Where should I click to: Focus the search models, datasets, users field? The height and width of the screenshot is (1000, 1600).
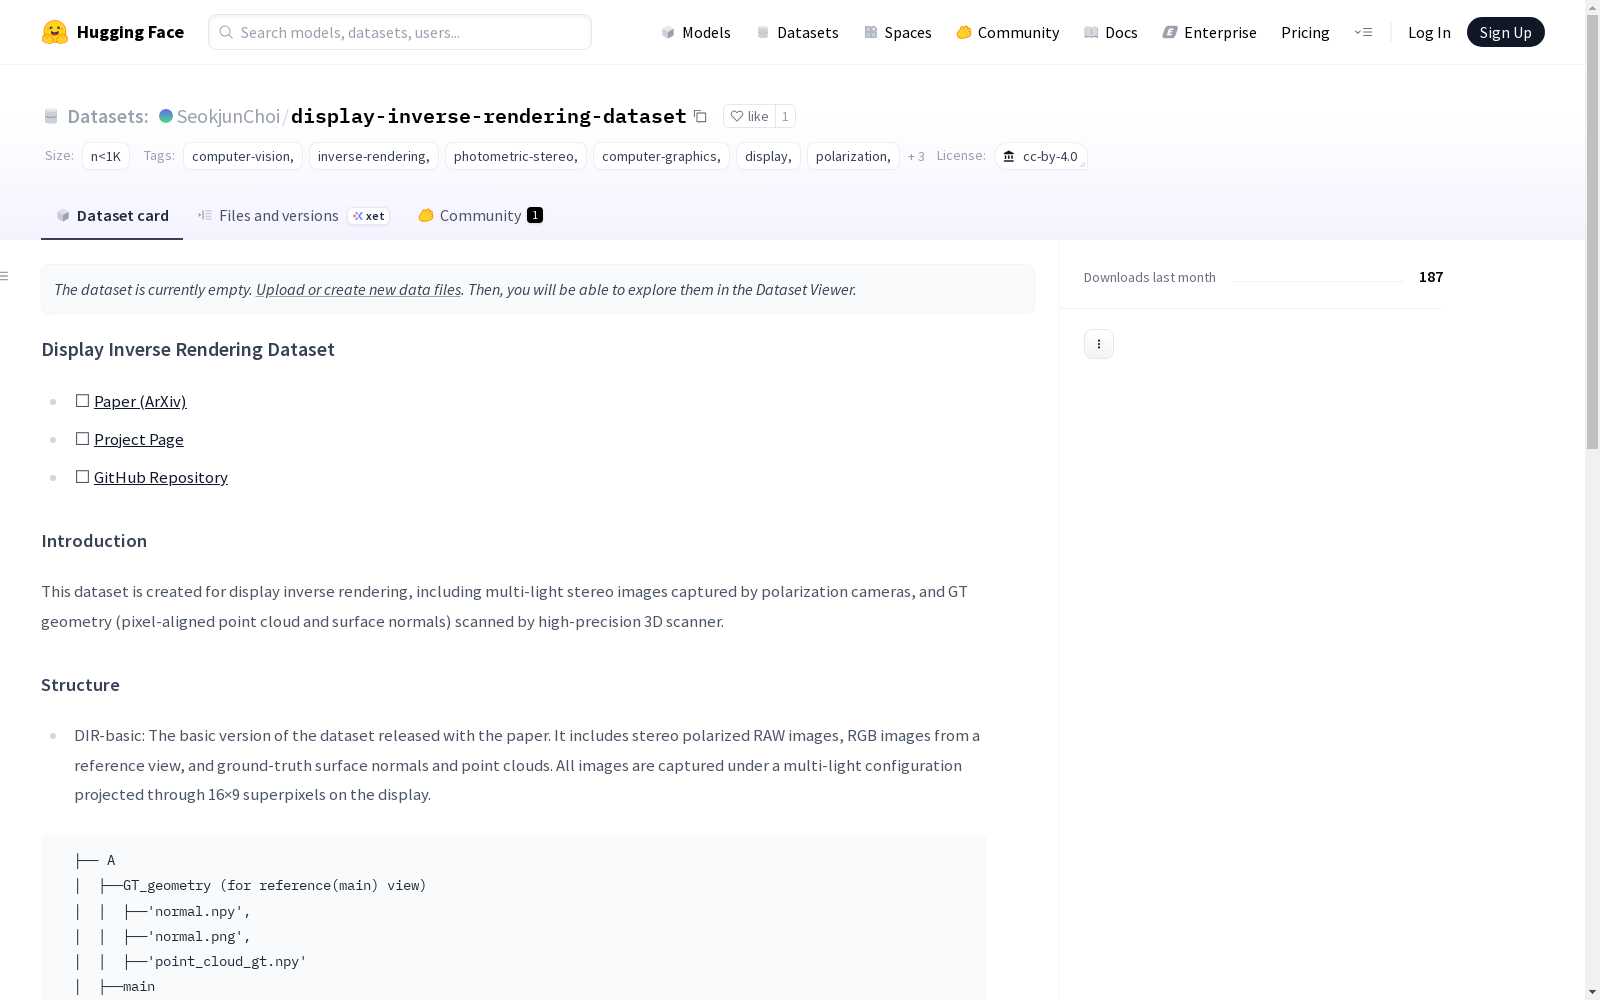coord(400,32)
